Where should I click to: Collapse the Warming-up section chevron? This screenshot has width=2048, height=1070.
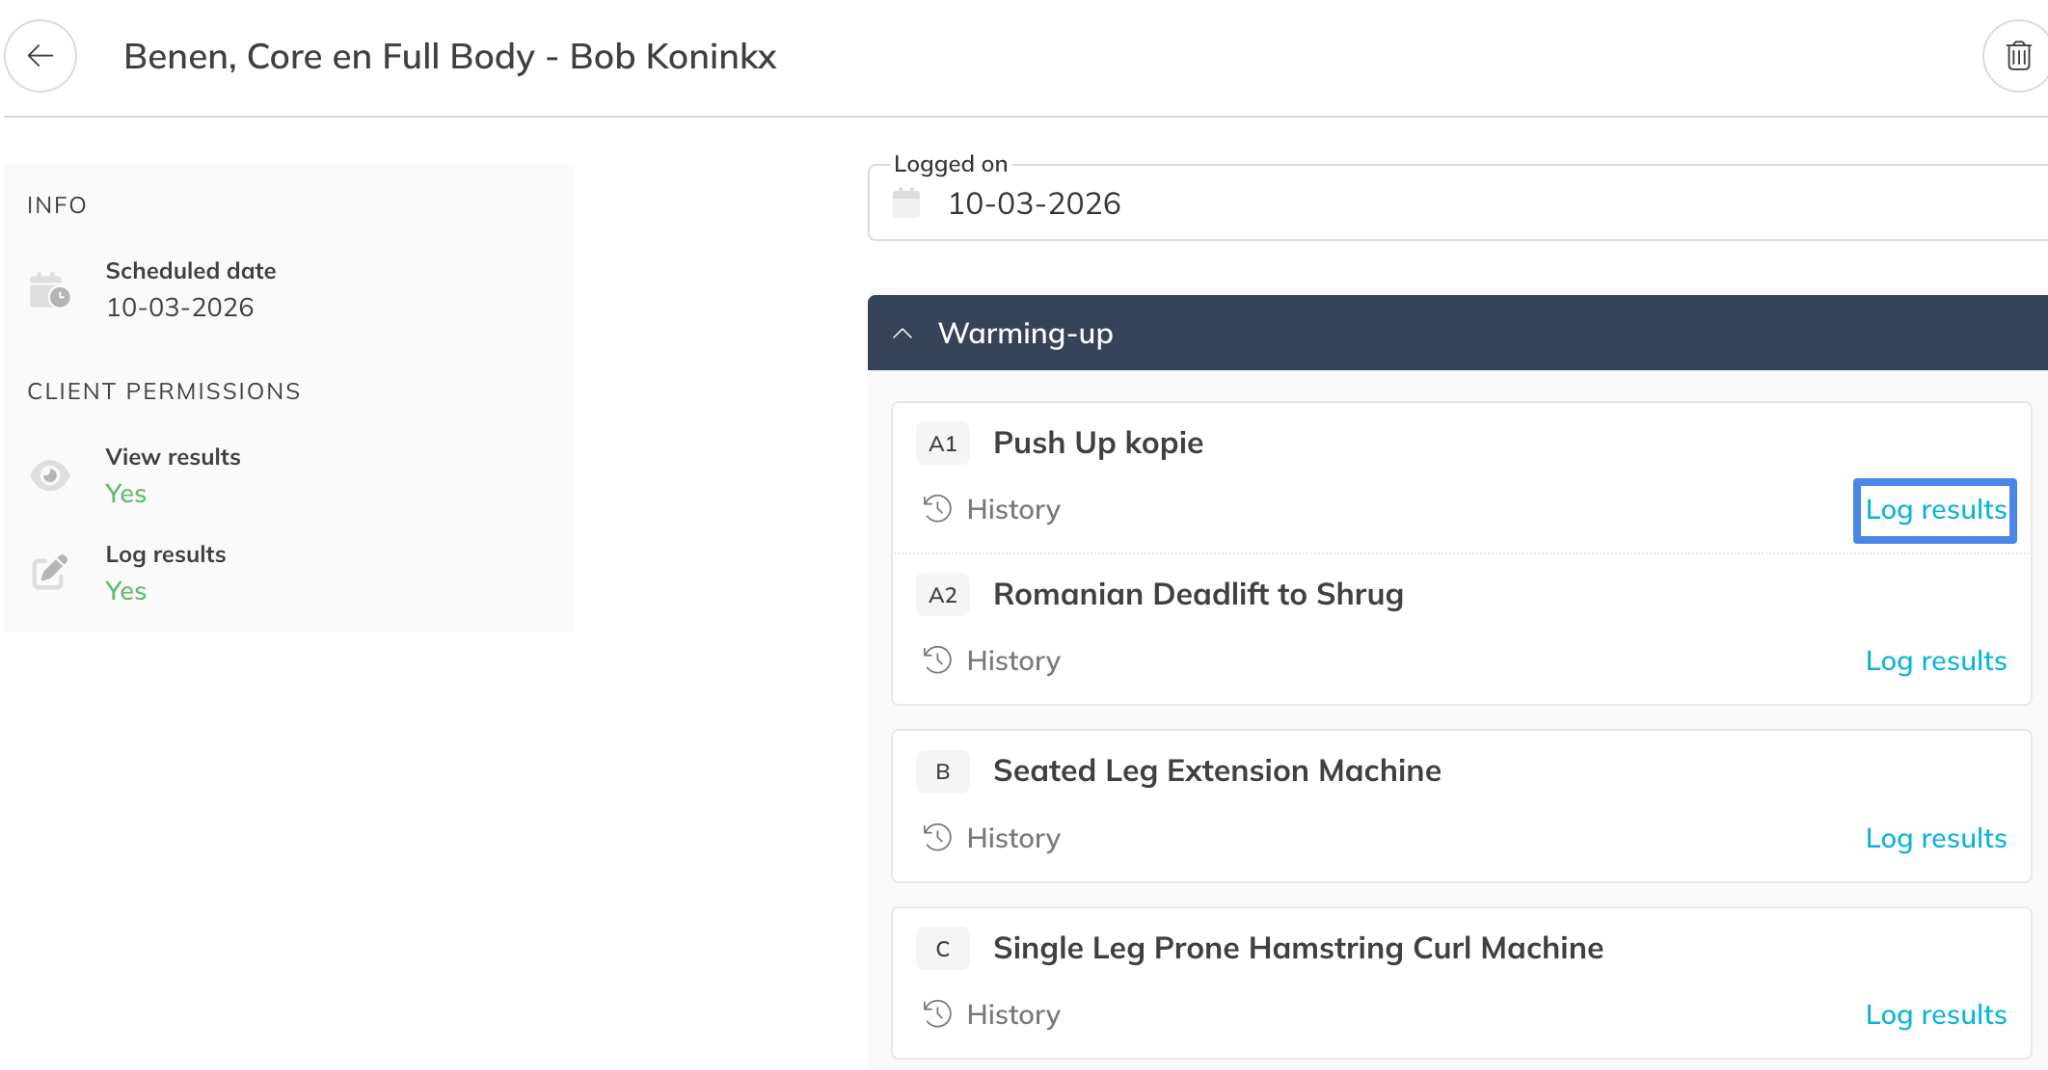pos(902,333)
